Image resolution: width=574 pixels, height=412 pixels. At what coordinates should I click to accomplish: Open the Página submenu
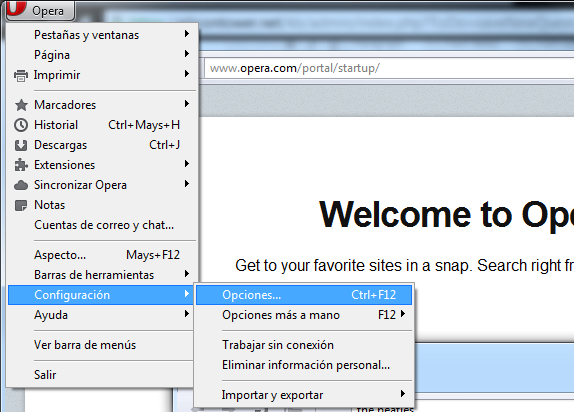pos(103,55)
